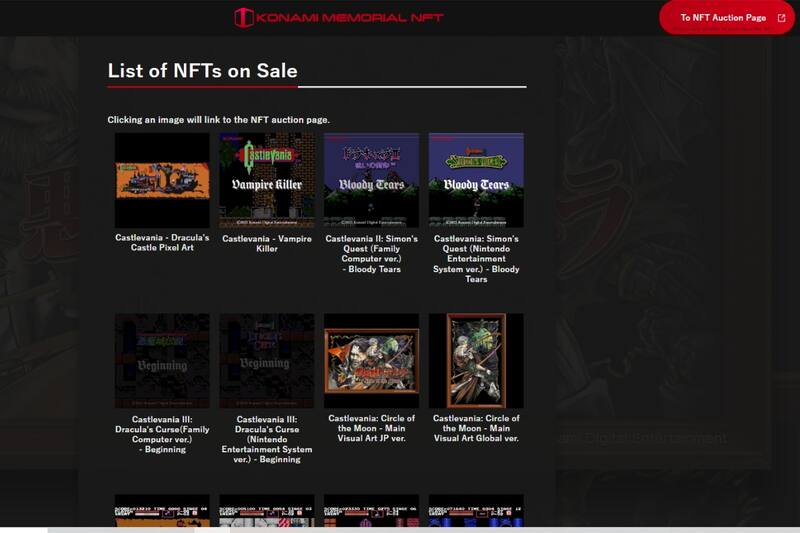
Task: Open Circle of the Moon JP ver. artwork
Action: point(371,361)
